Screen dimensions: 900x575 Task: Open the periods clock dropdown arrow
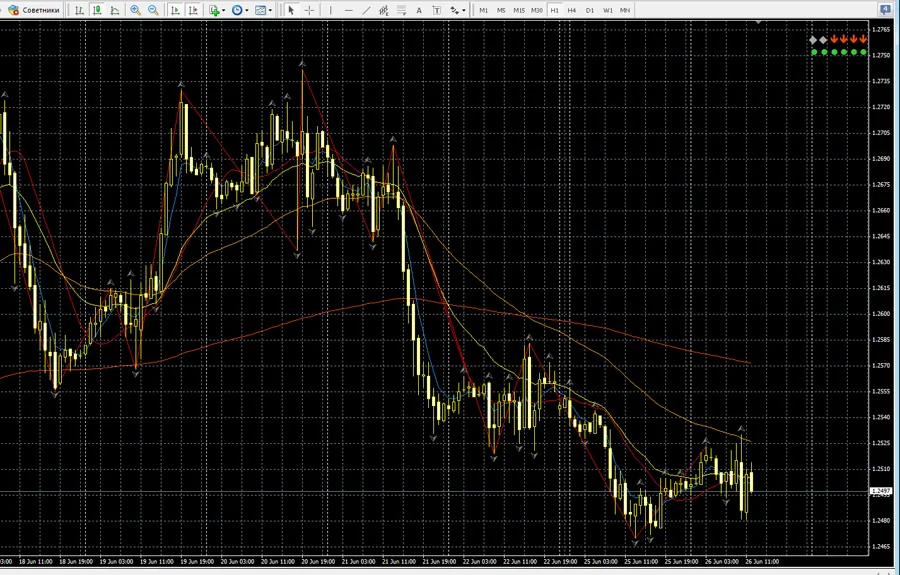[247, 10]
